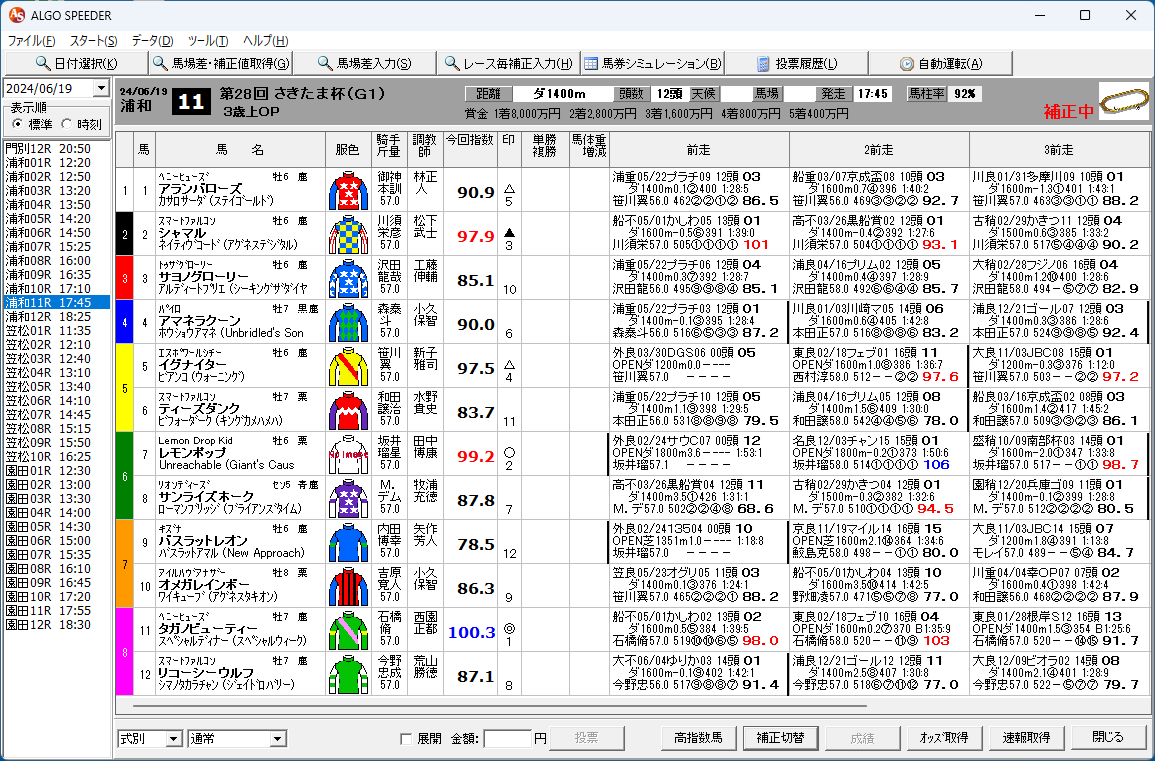Click サヨノグローリー blue star silk icon
Screen dimensions: 1155x761
pyautogui.click(x=348, y=278)
